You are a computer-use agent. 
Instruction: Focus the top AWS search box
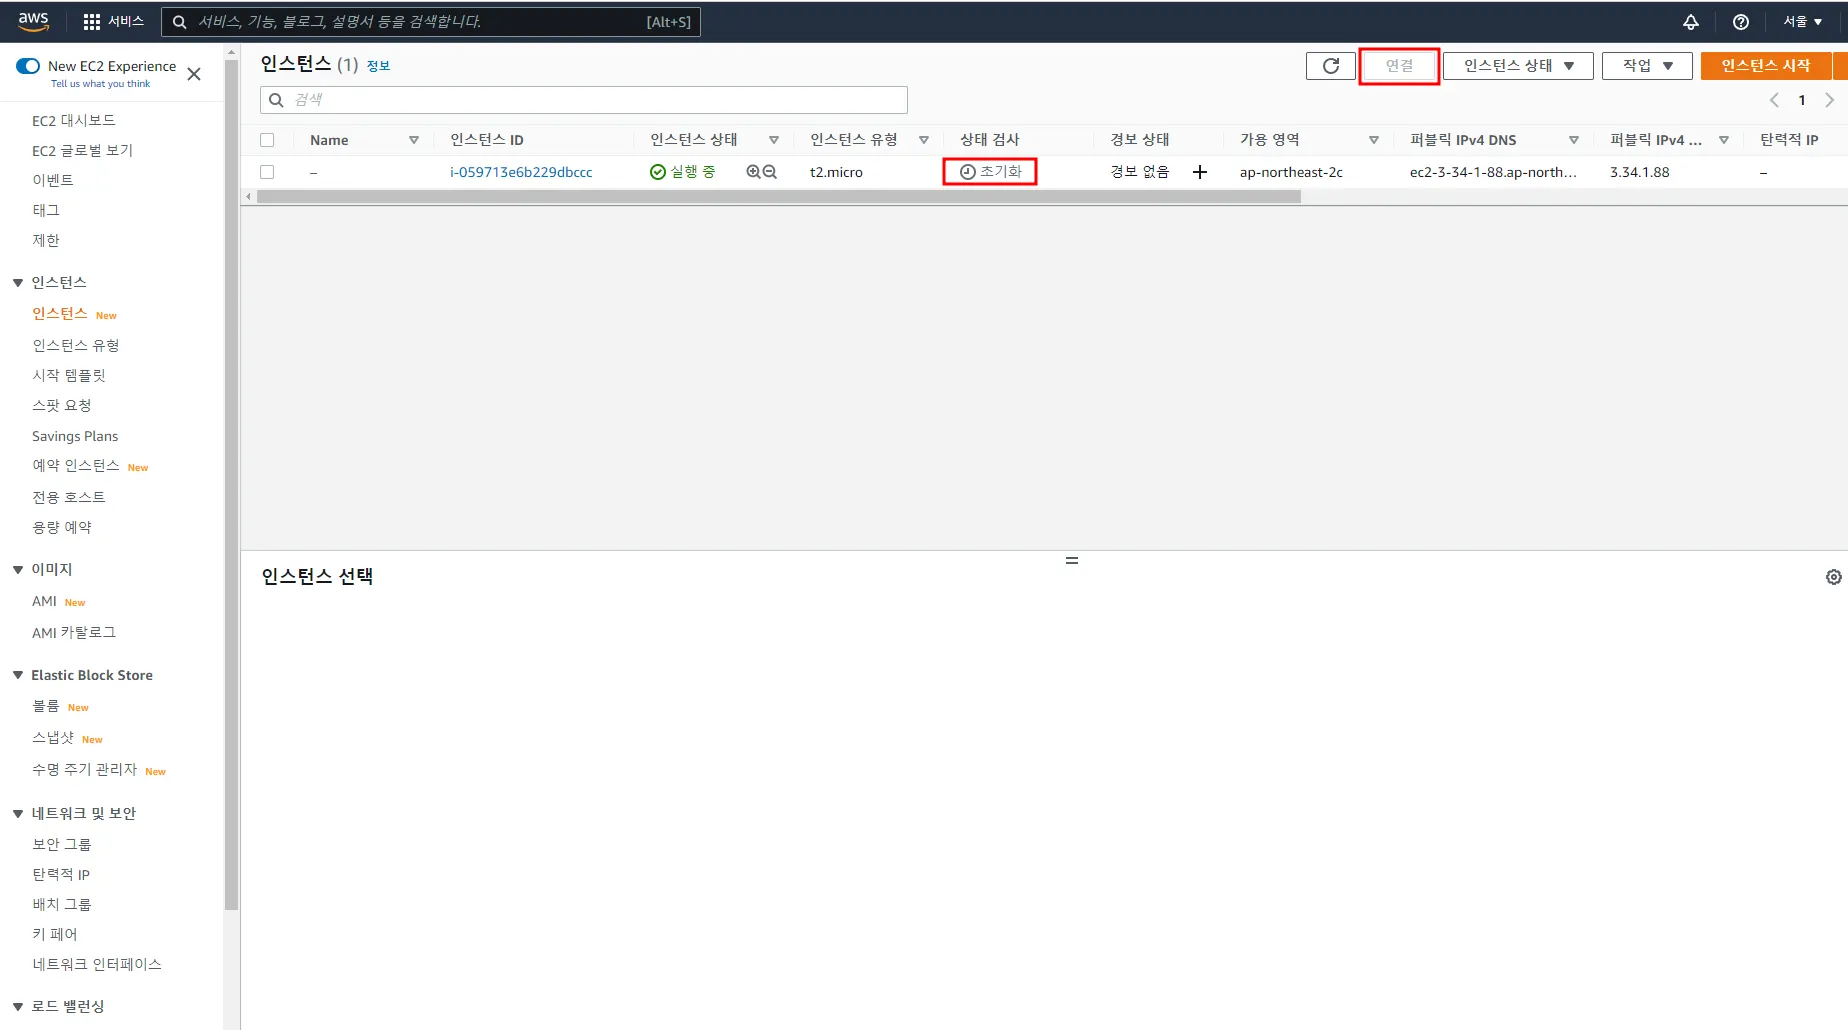pyautogui.click(x=431, y=22)
